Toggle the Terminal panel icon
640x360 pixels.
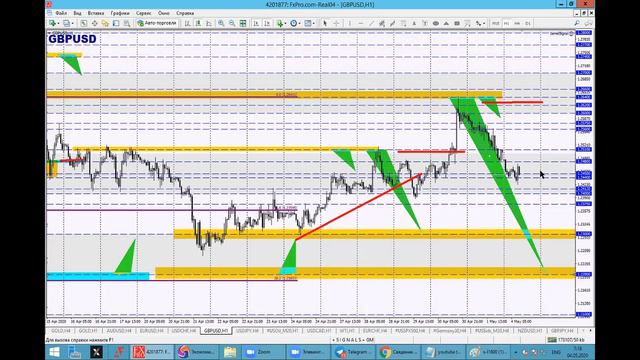click(116, 23)
